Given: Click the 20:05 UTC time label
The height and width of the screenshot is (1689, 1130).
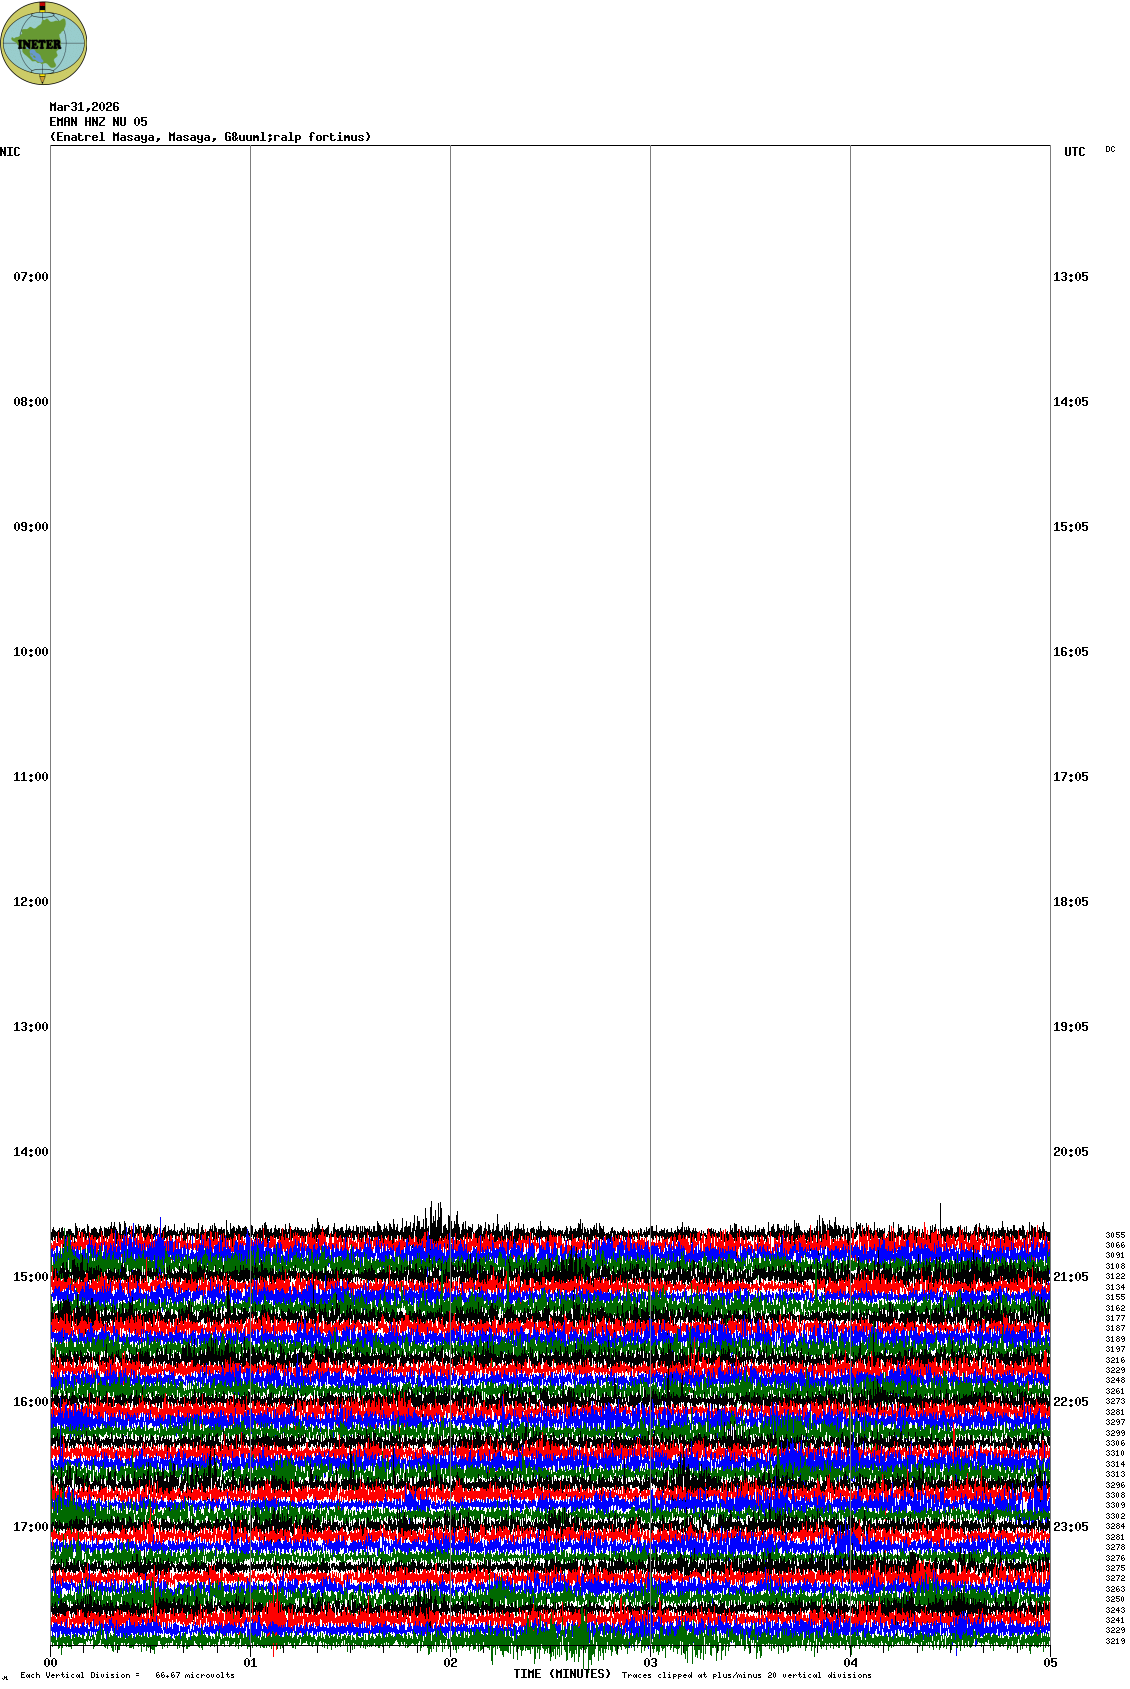Looking at the screenshot, I should (1070, 1152).
